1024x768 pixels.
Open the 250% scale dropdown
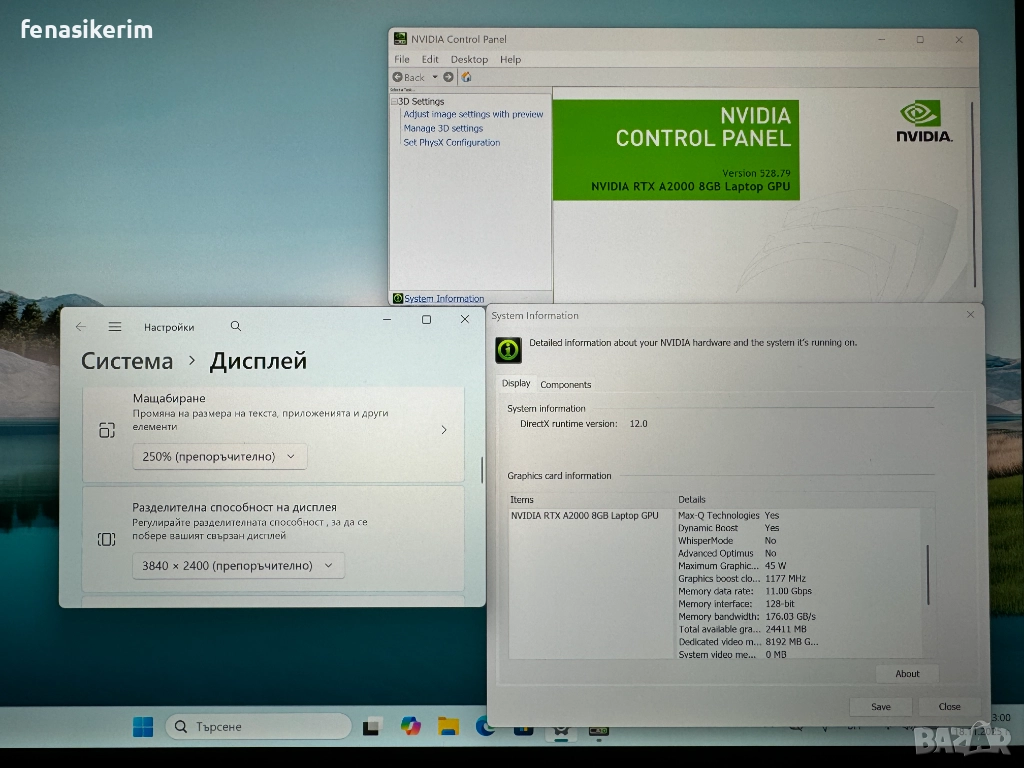pyautogui.click(x=220, y=456)
